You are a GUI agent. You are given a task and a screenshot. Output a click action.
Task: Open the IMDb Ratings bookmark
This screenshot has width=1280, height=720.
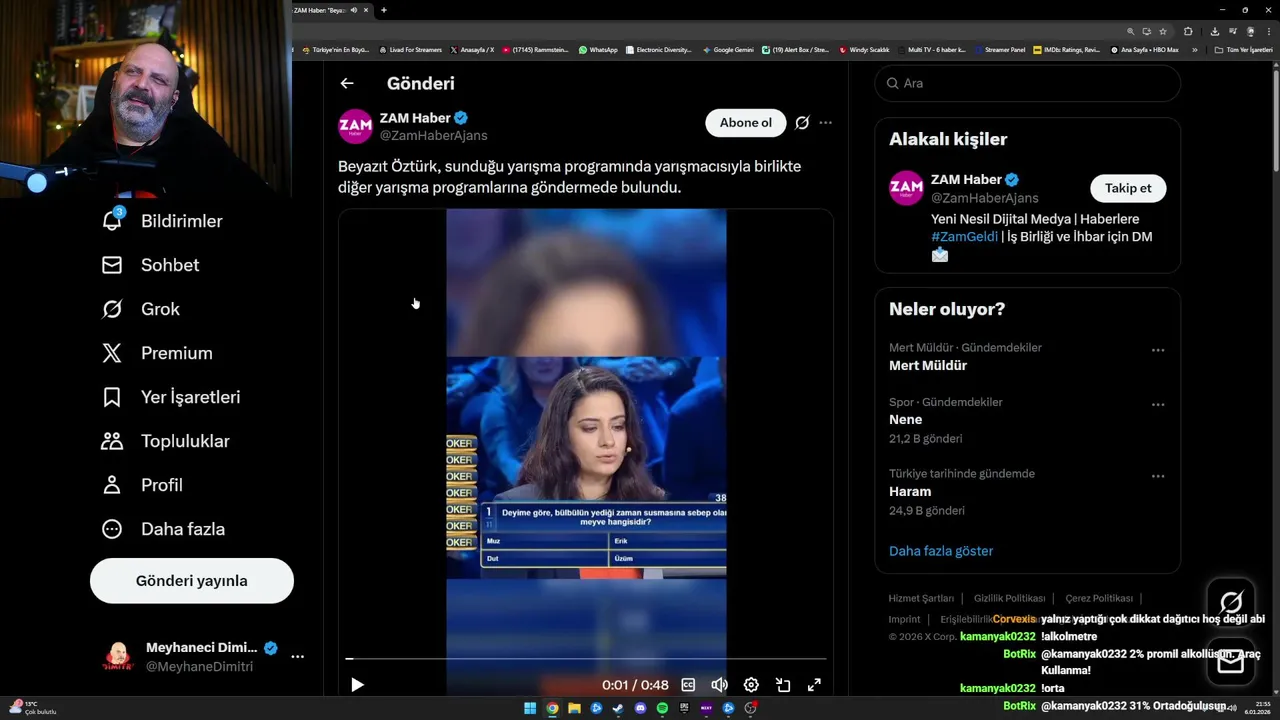pos(1067,49)
